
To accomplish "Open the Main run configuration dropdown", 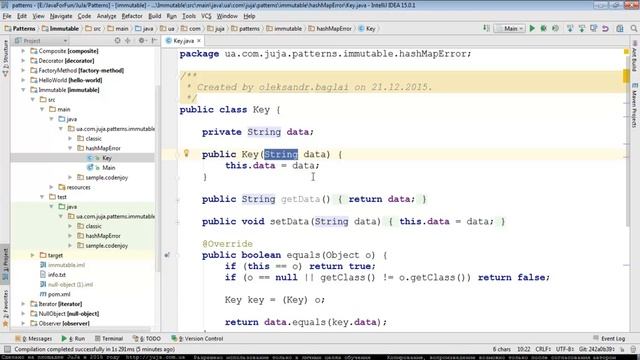I will [x=509, y=29].
